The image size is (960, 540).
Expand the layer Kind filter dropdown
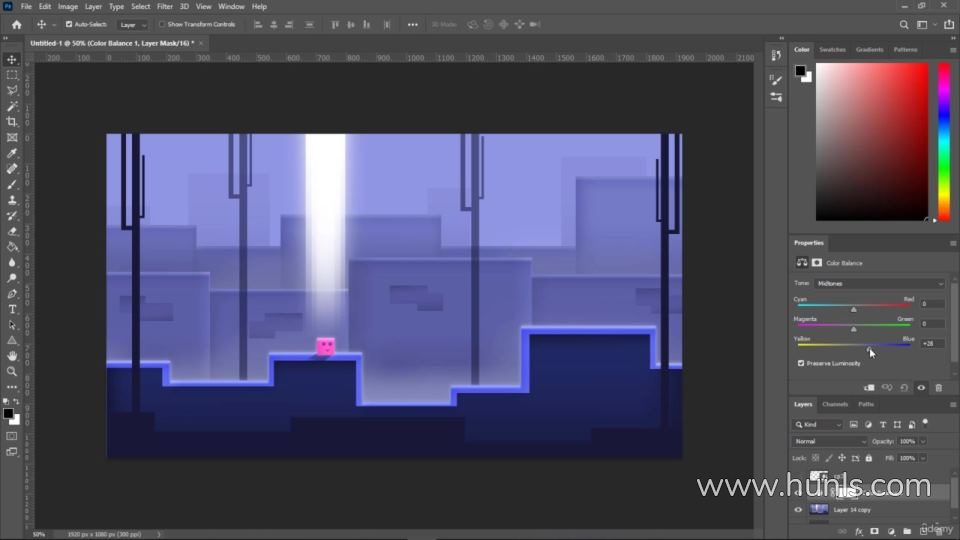[818, 424]
